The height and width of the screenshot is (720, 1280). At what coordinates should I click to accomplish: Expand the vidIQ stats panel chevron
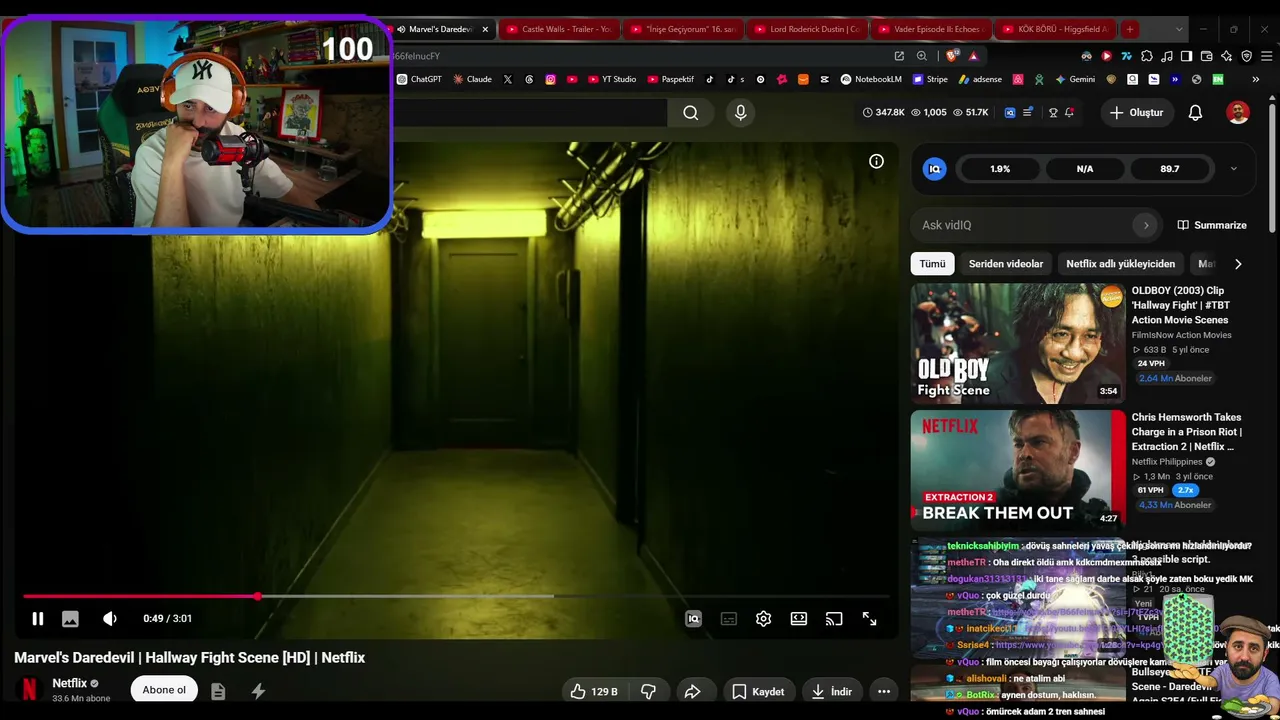coord(1233,169)
